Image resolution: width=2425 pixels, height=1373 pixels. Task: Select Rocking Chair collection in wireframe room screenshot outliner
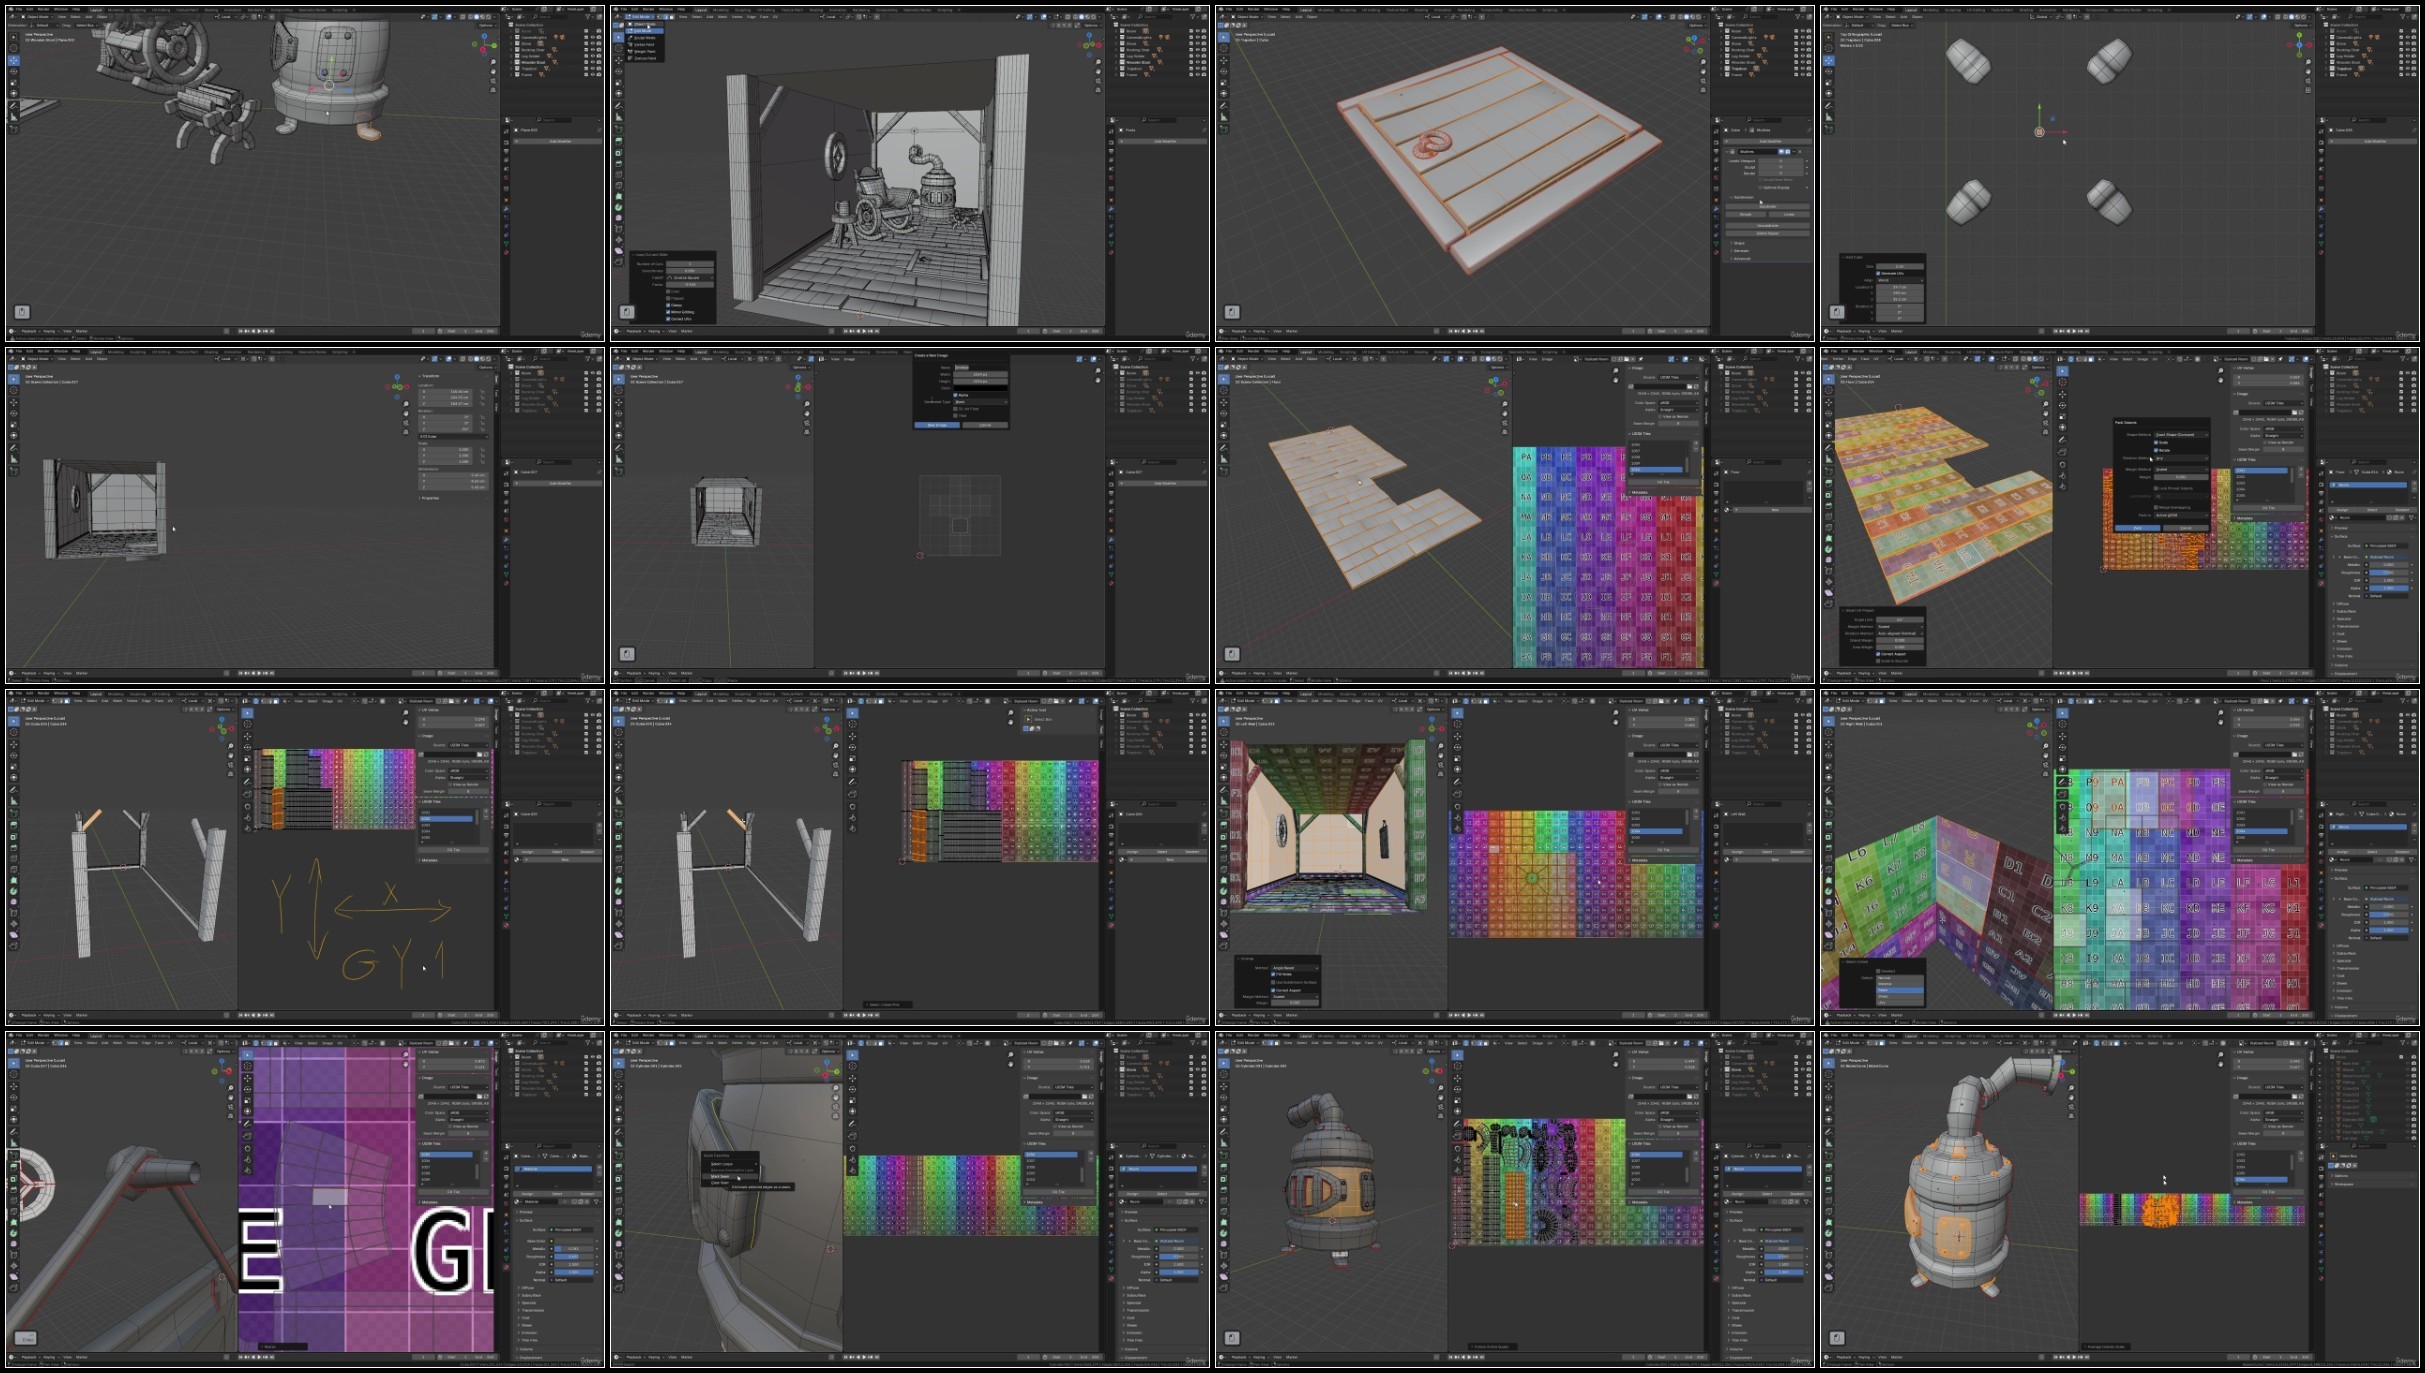point(1137,50)
